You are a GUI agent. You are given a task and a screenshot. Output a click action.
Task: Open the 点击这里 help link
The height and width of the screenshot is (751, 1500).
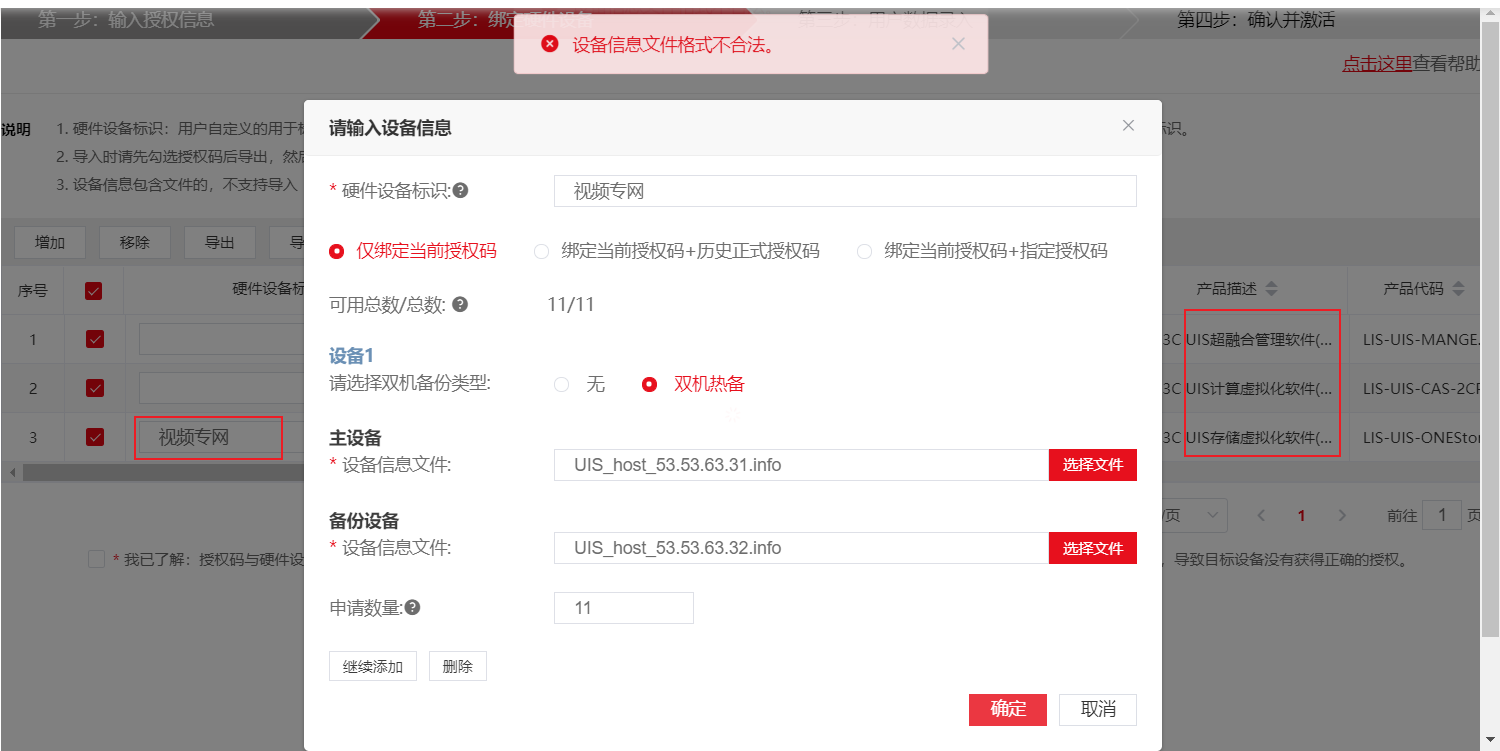(1377, 64)
